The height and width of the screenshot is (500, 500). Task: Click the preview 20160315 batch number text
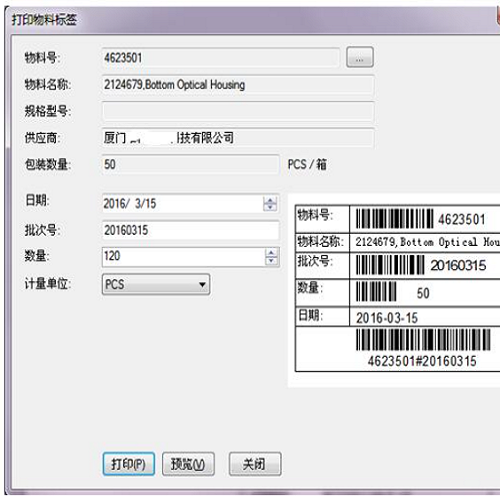point(458,266)
